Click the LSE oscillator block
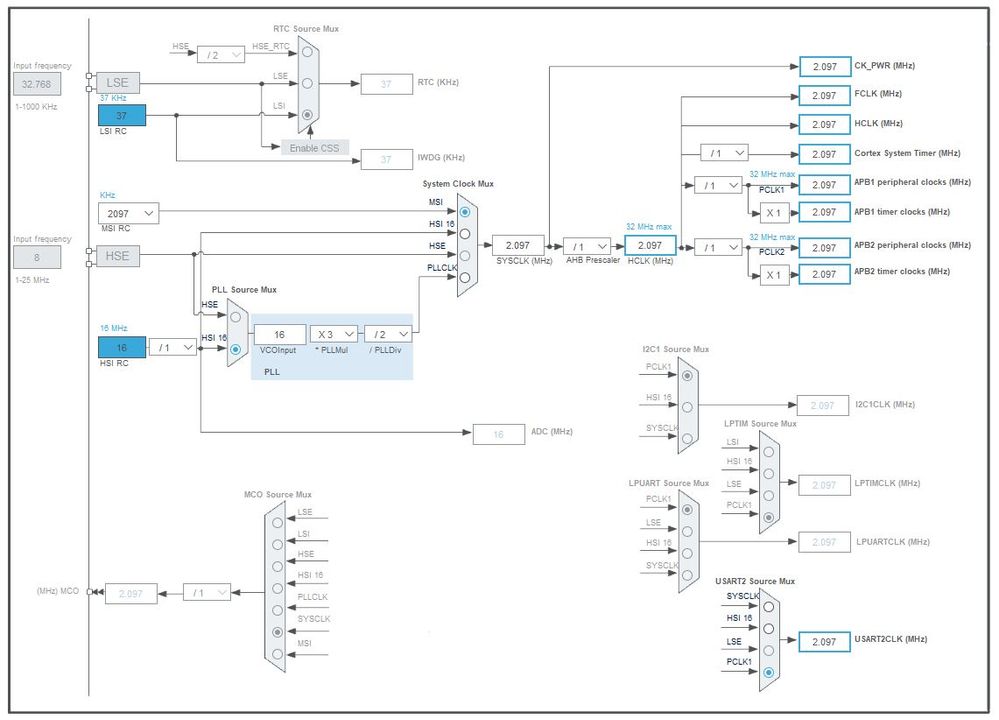Image resolution: width=999 pixels, height=720 pixels. click(118, 83)
